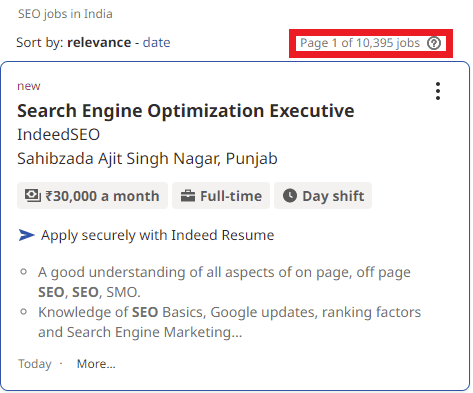Click the Apply with Indeed Resume arrow icon
Viewport: 473px width, 393px height.
[x=27, y=235]
